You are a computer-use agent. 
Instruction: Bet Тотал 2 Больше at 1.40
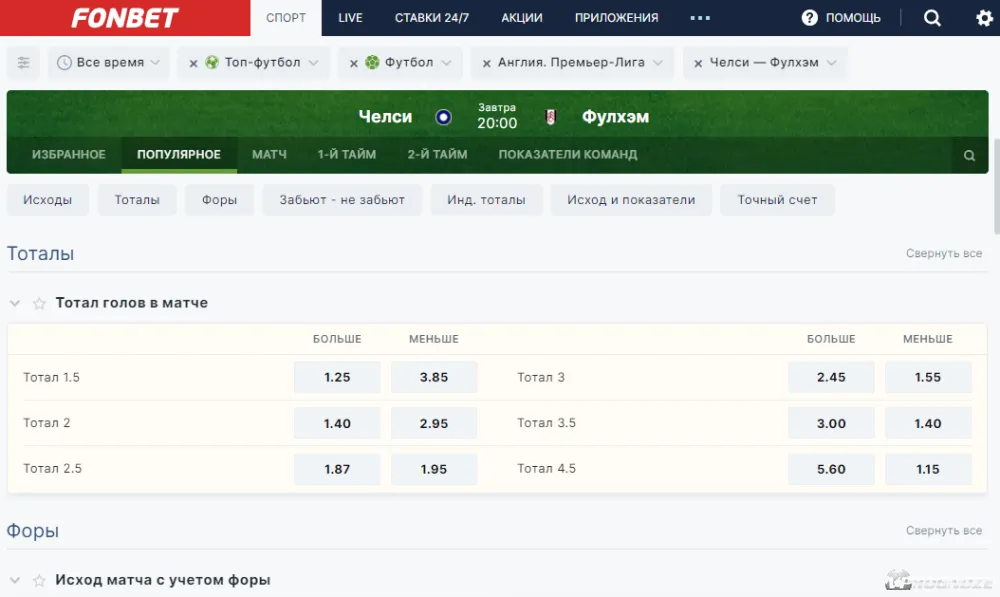[337, 423]
